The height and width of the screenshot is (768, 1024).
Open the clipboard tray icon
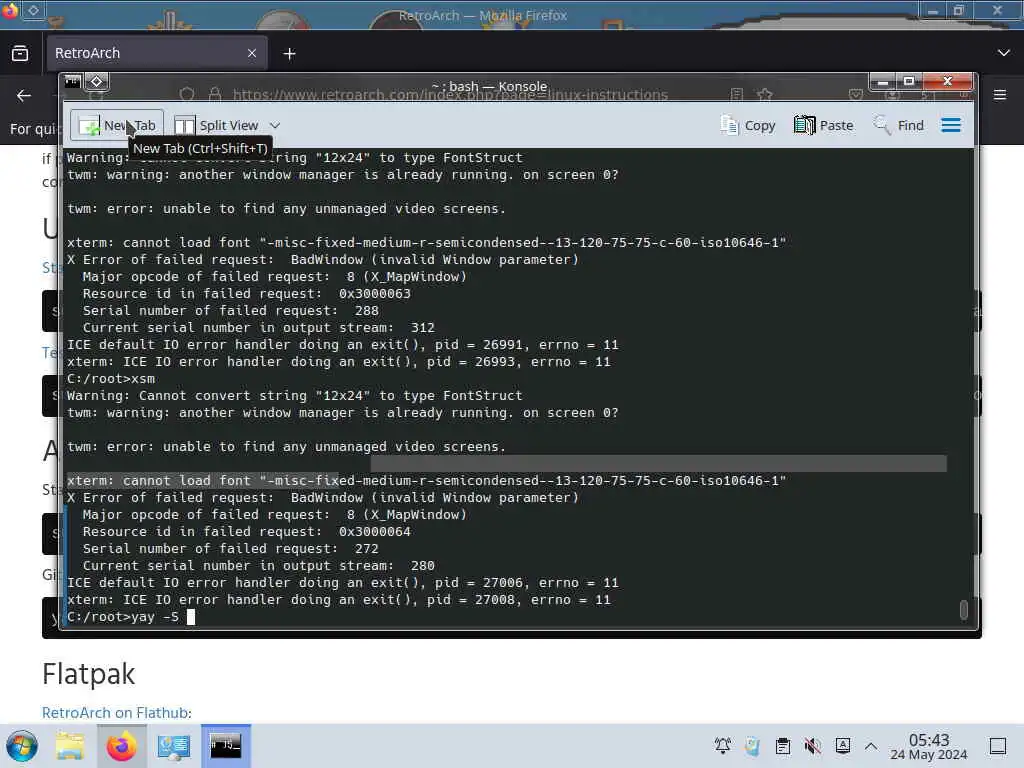[x=782, y=745]
